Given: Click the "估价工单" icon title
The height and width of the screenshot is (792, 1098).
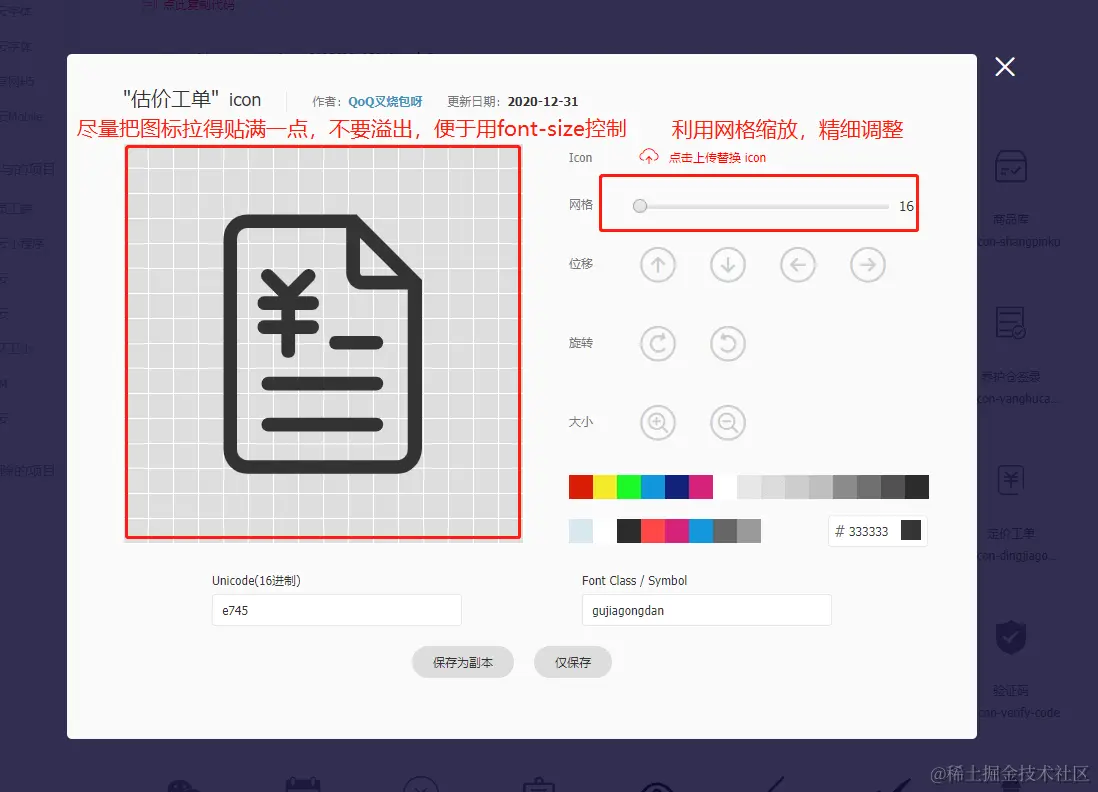Looking at the screenshot, I should coord(192,99).
